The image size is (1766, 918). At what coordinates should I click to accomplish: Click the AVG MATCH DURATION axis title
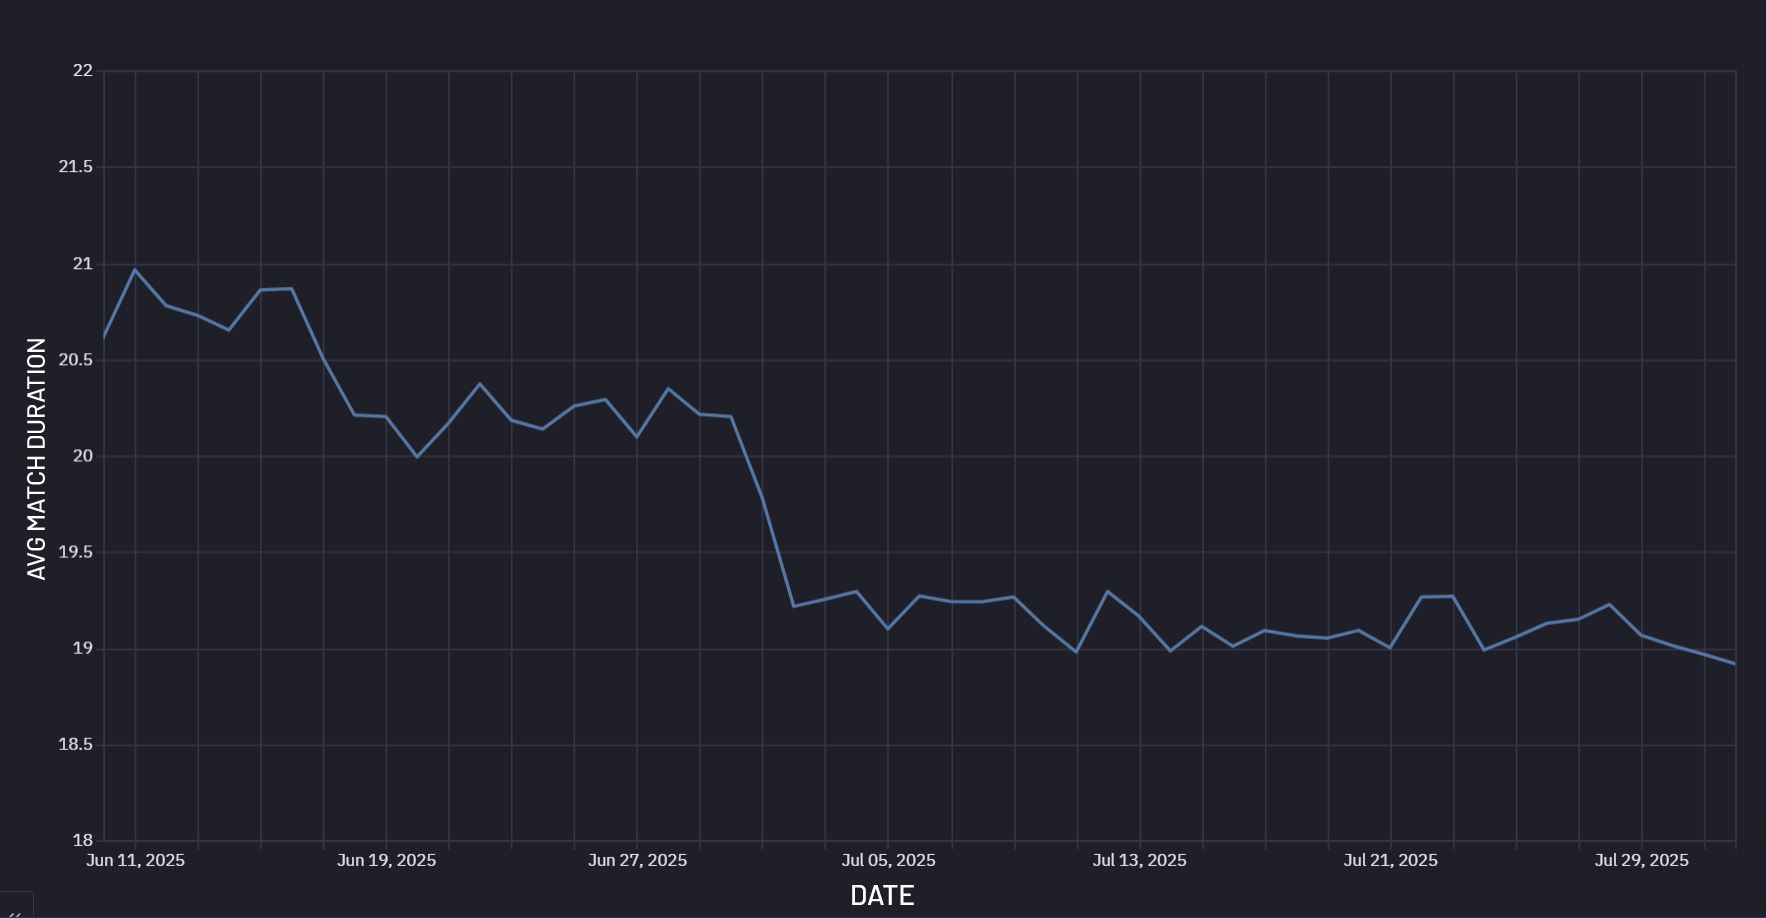click(x=37, y=459)
